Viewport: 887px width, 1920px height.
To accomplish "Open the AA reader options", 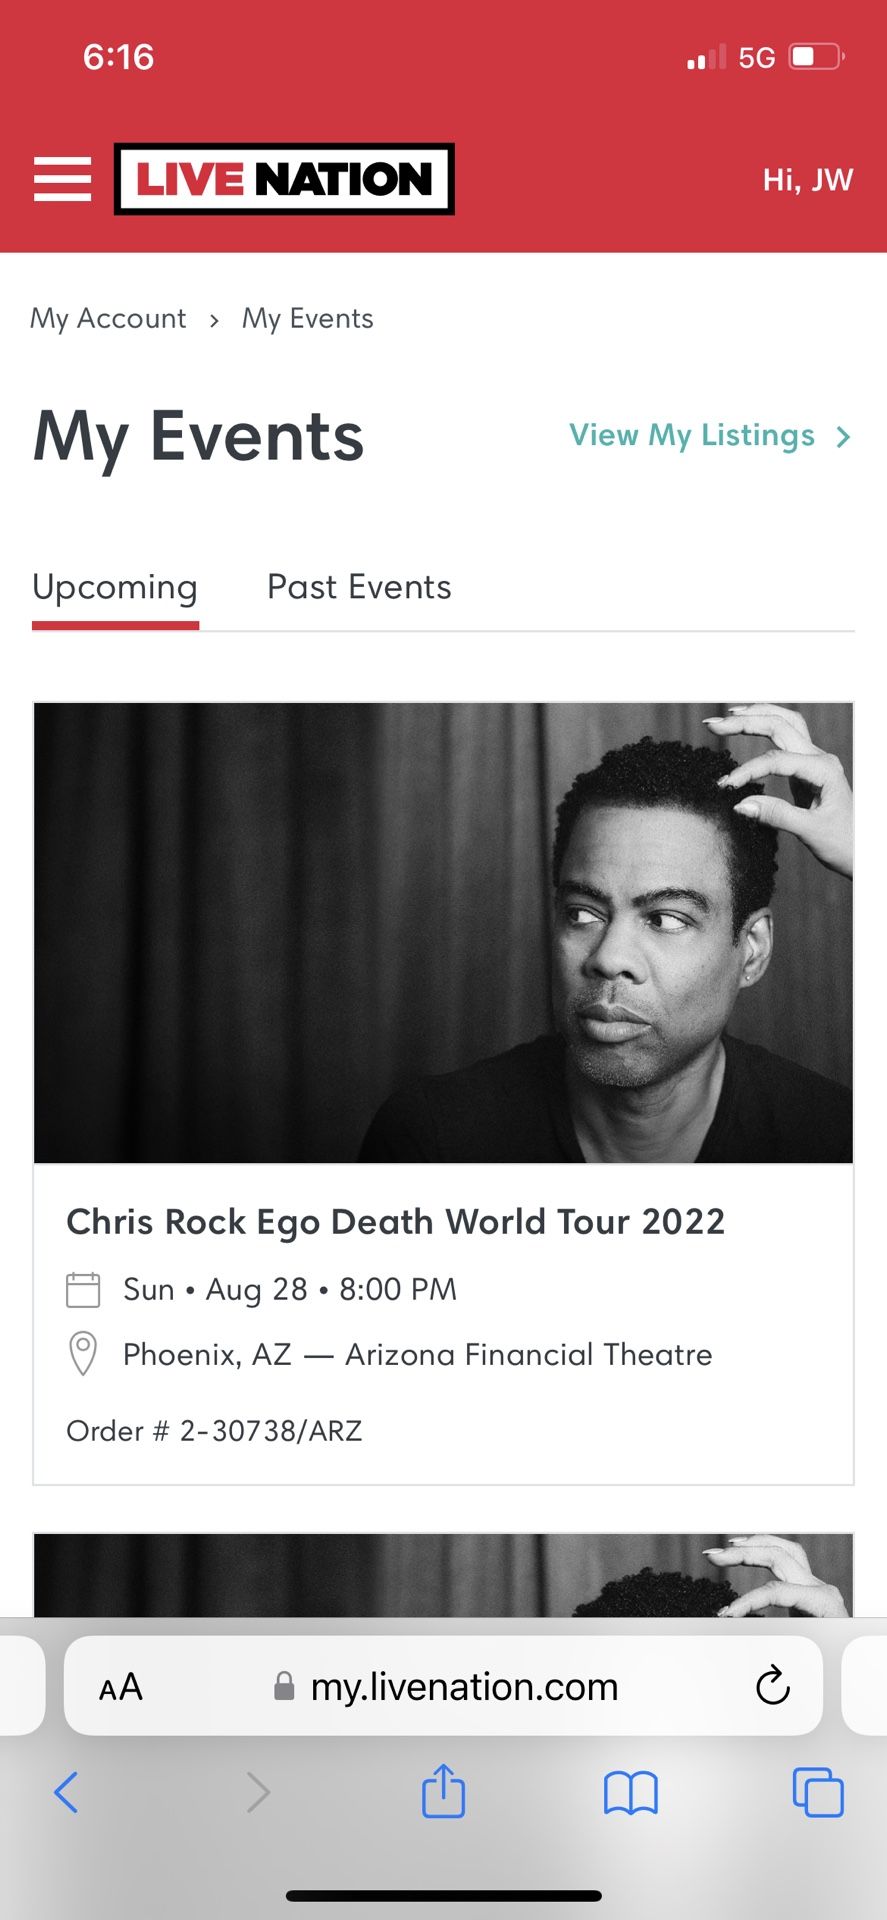I will [121, 1687].
